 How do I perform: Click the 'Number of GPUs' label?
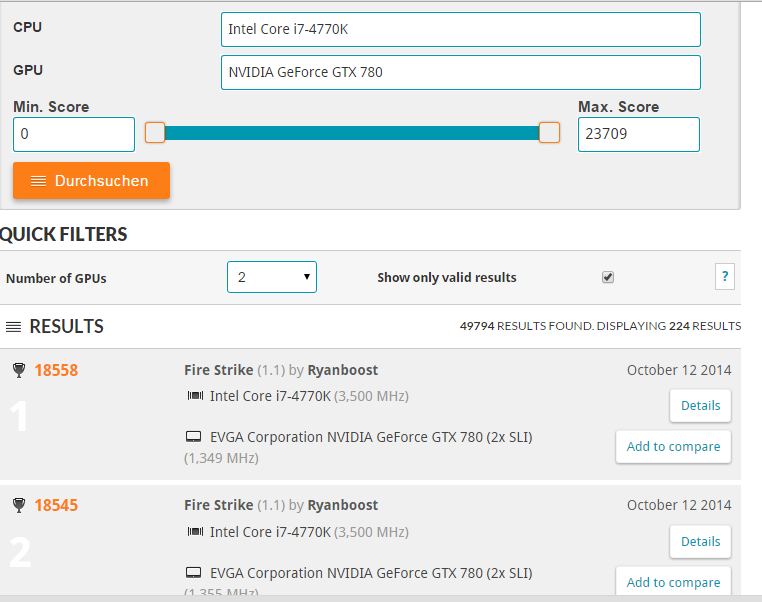pos(56,278)
